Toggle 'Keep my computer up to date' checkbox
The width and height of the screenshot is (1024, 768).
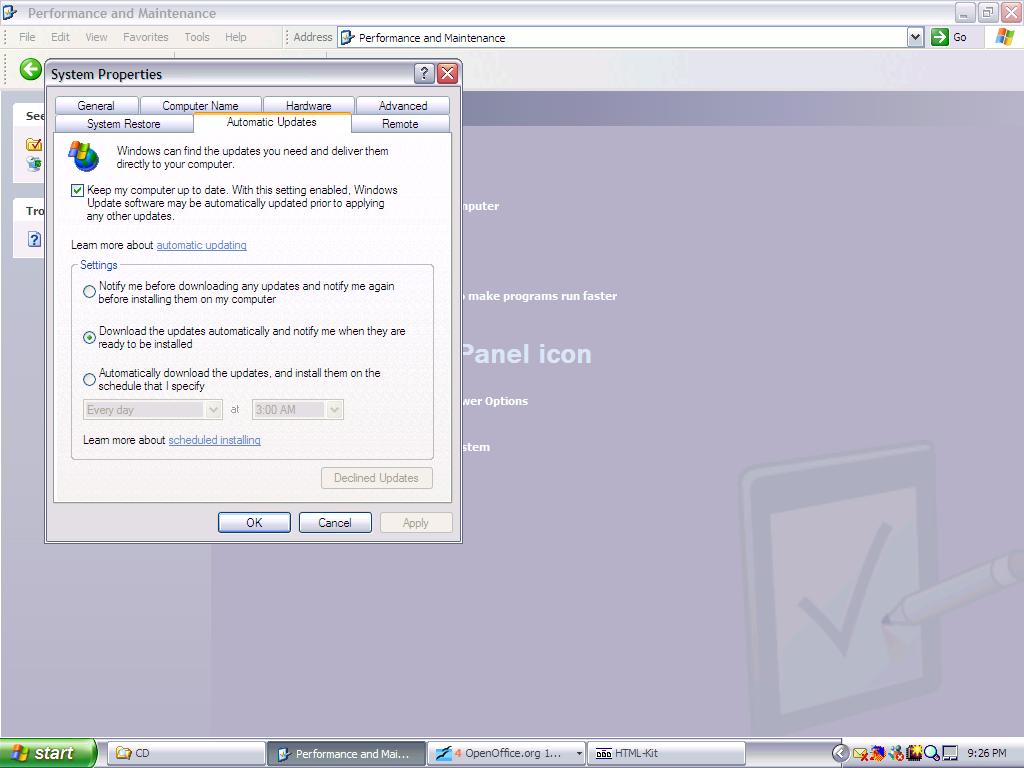(x=77, y=190)
